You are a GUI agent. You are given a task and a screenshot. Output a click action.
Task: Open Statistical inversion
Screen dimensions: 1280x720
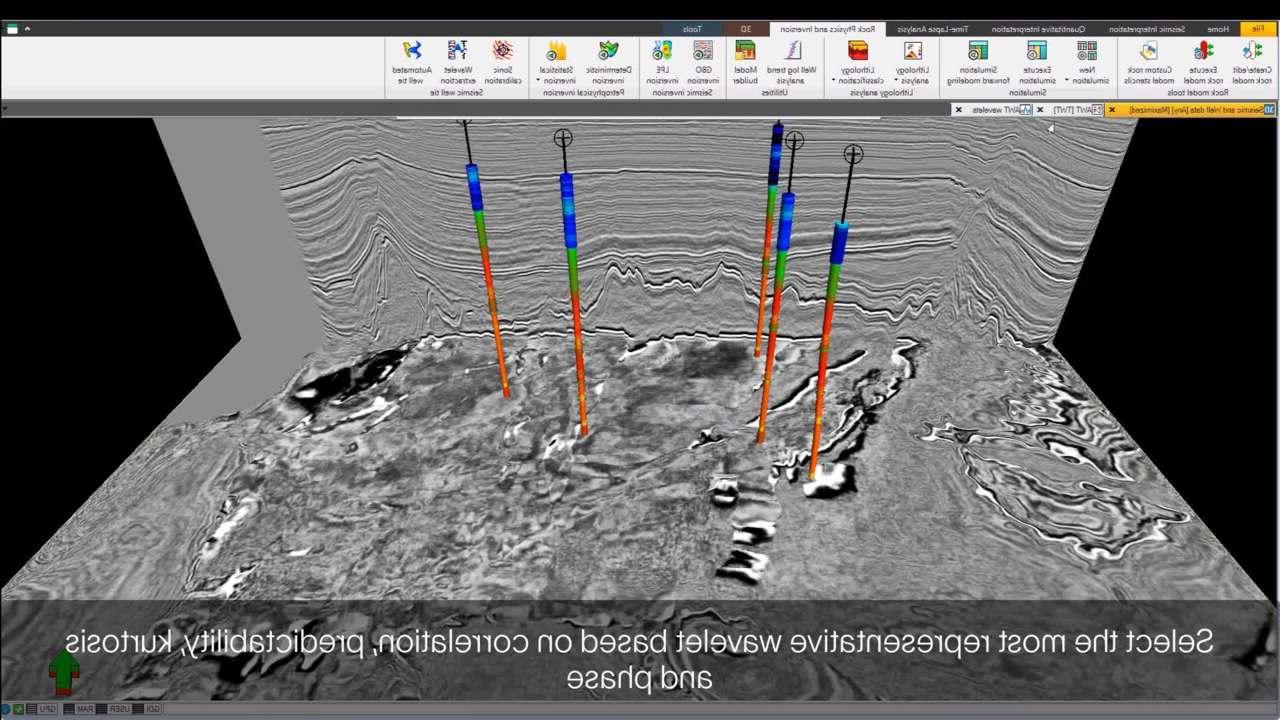(556, 61)
